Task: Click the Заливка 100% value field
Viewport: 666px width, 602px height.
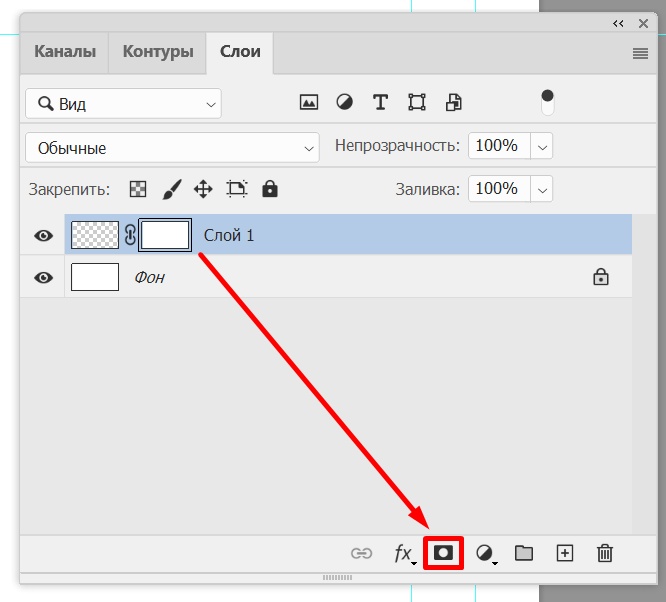Action: pos(499,189)
